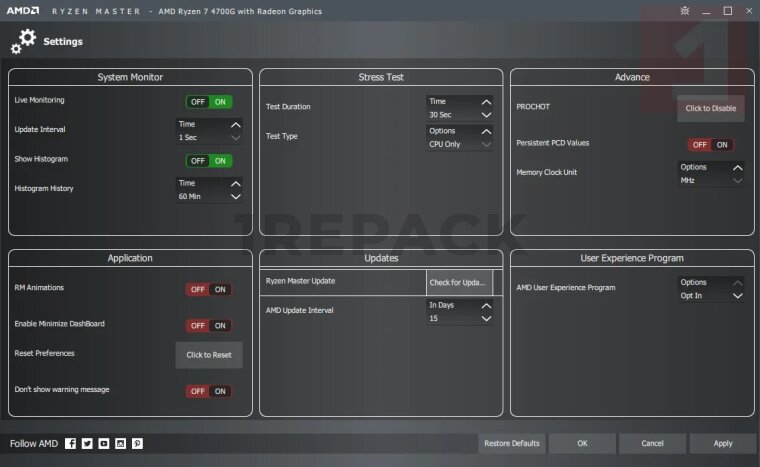Open AMD's Instagram page icon
The height and width of the screenshot is (467, 760).
(120, 443)
